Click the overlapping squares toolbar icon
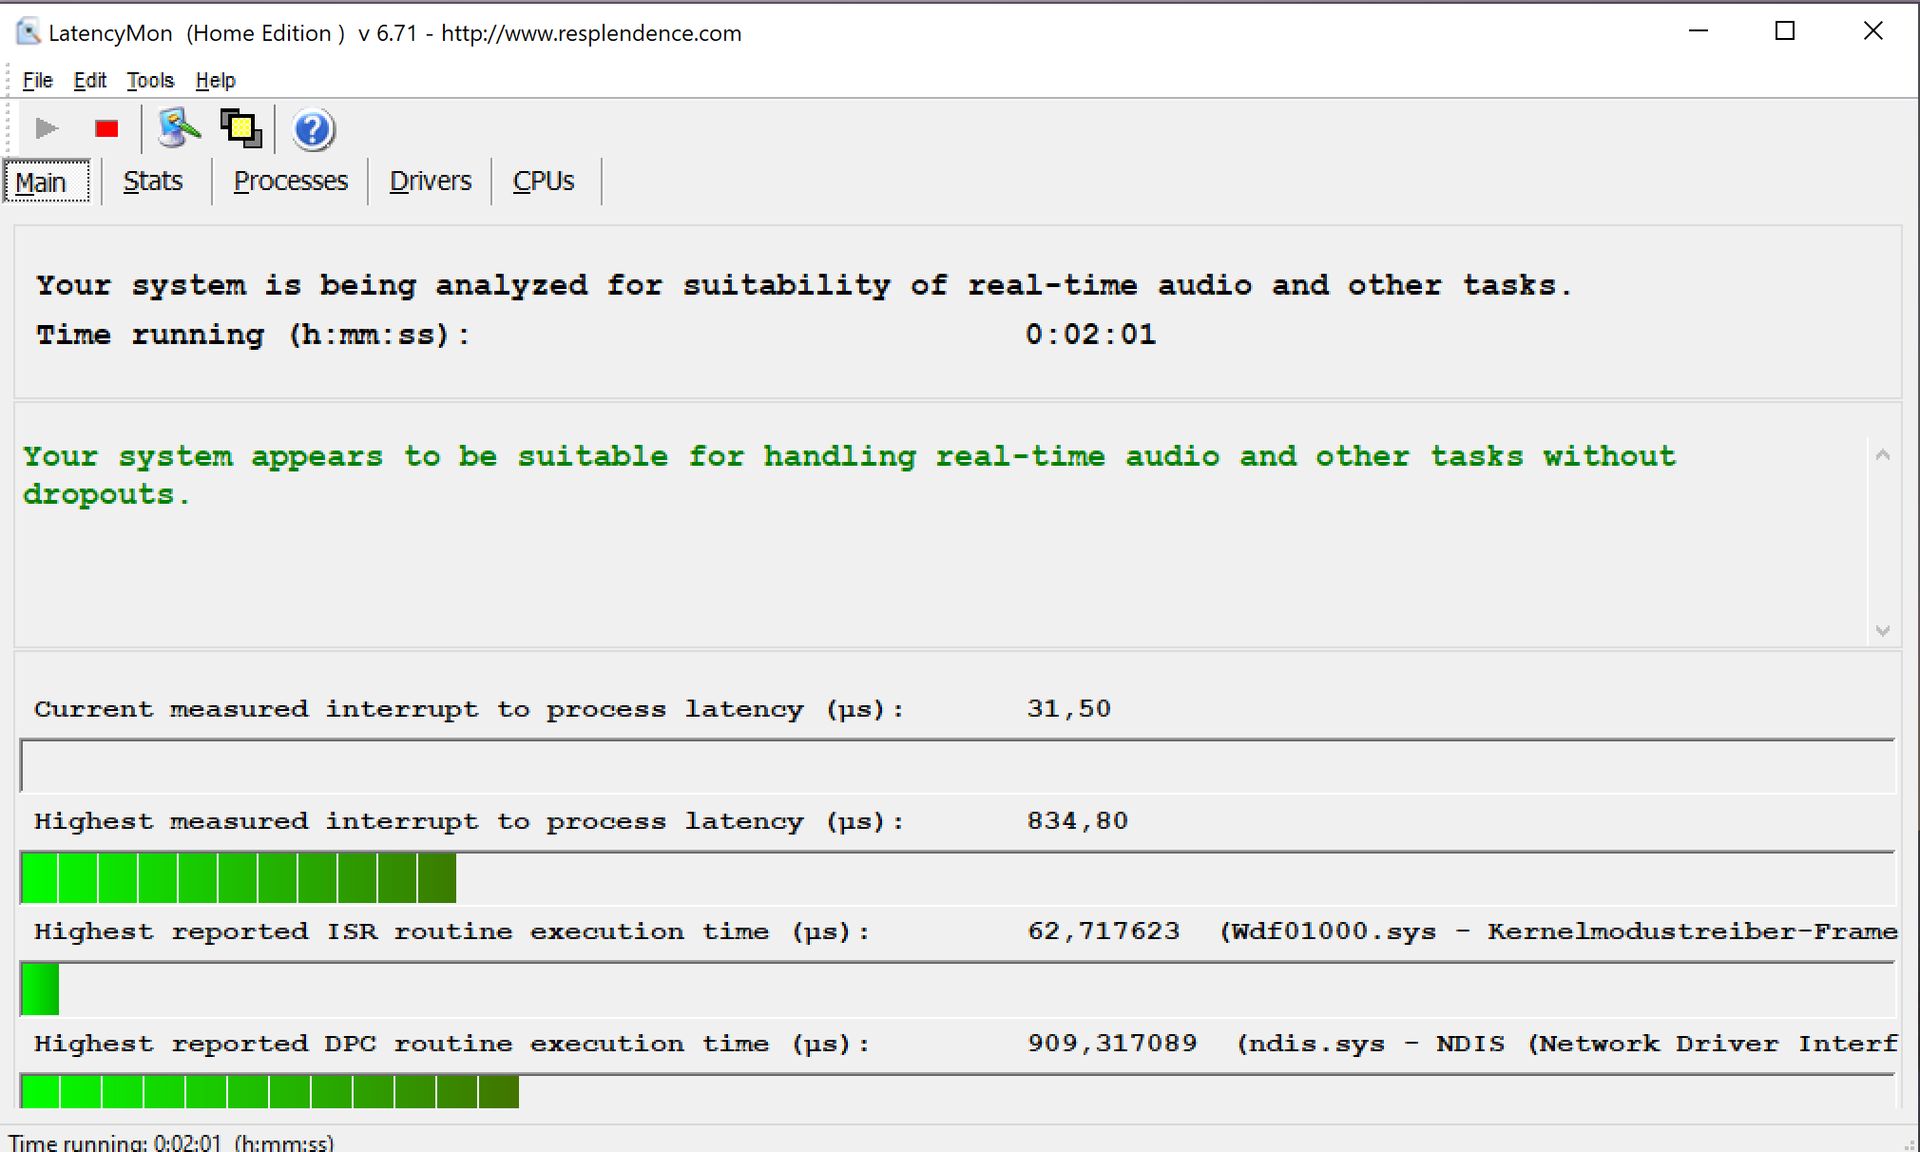This screenshot has width=1920, height=1152. (x=241, y=129)
